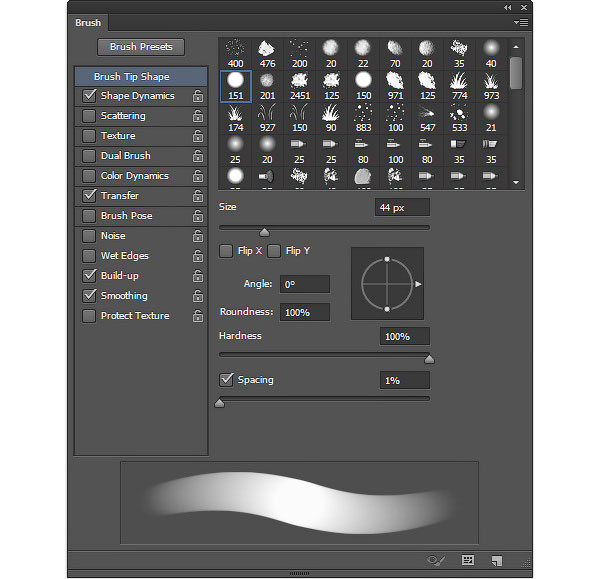This screenshot has height=579, width=600.
Task: Toggle the Shape Dynamics checkbox
Action: point(89,96)
